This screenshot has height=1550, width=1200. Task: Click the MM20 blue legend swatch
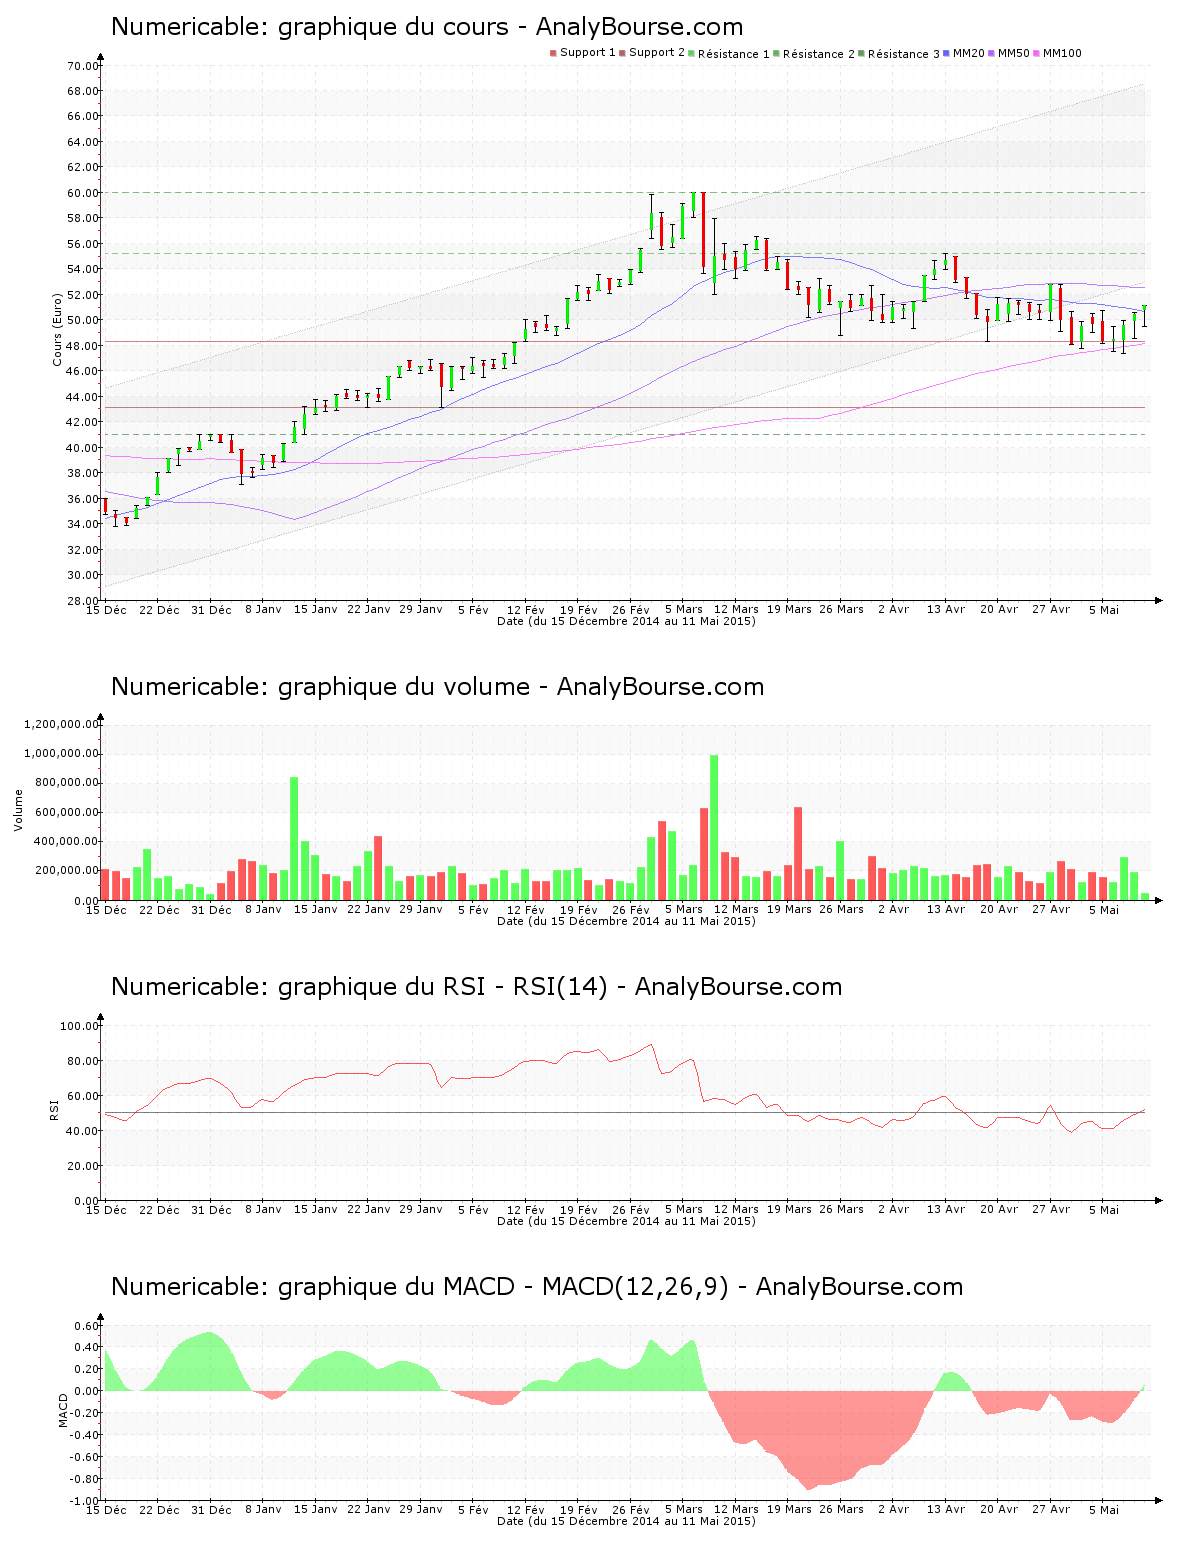946,53
